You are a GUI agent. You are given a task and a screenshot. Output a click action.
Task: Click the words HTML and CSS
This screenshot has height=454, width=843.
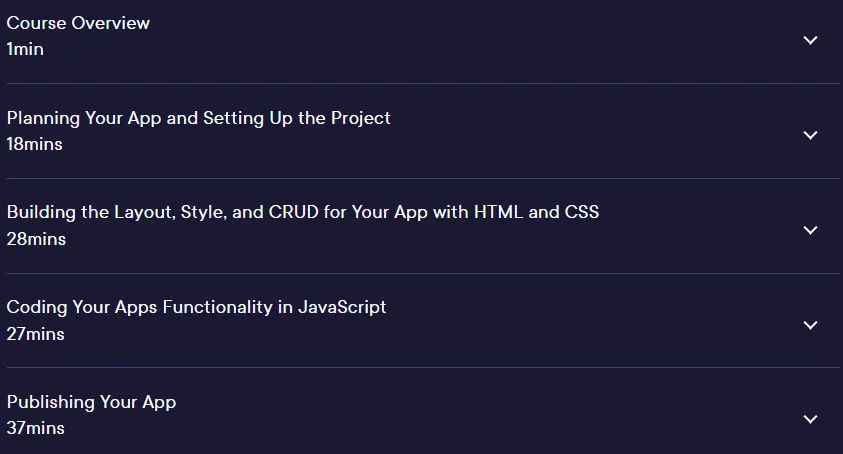[536, 212]
